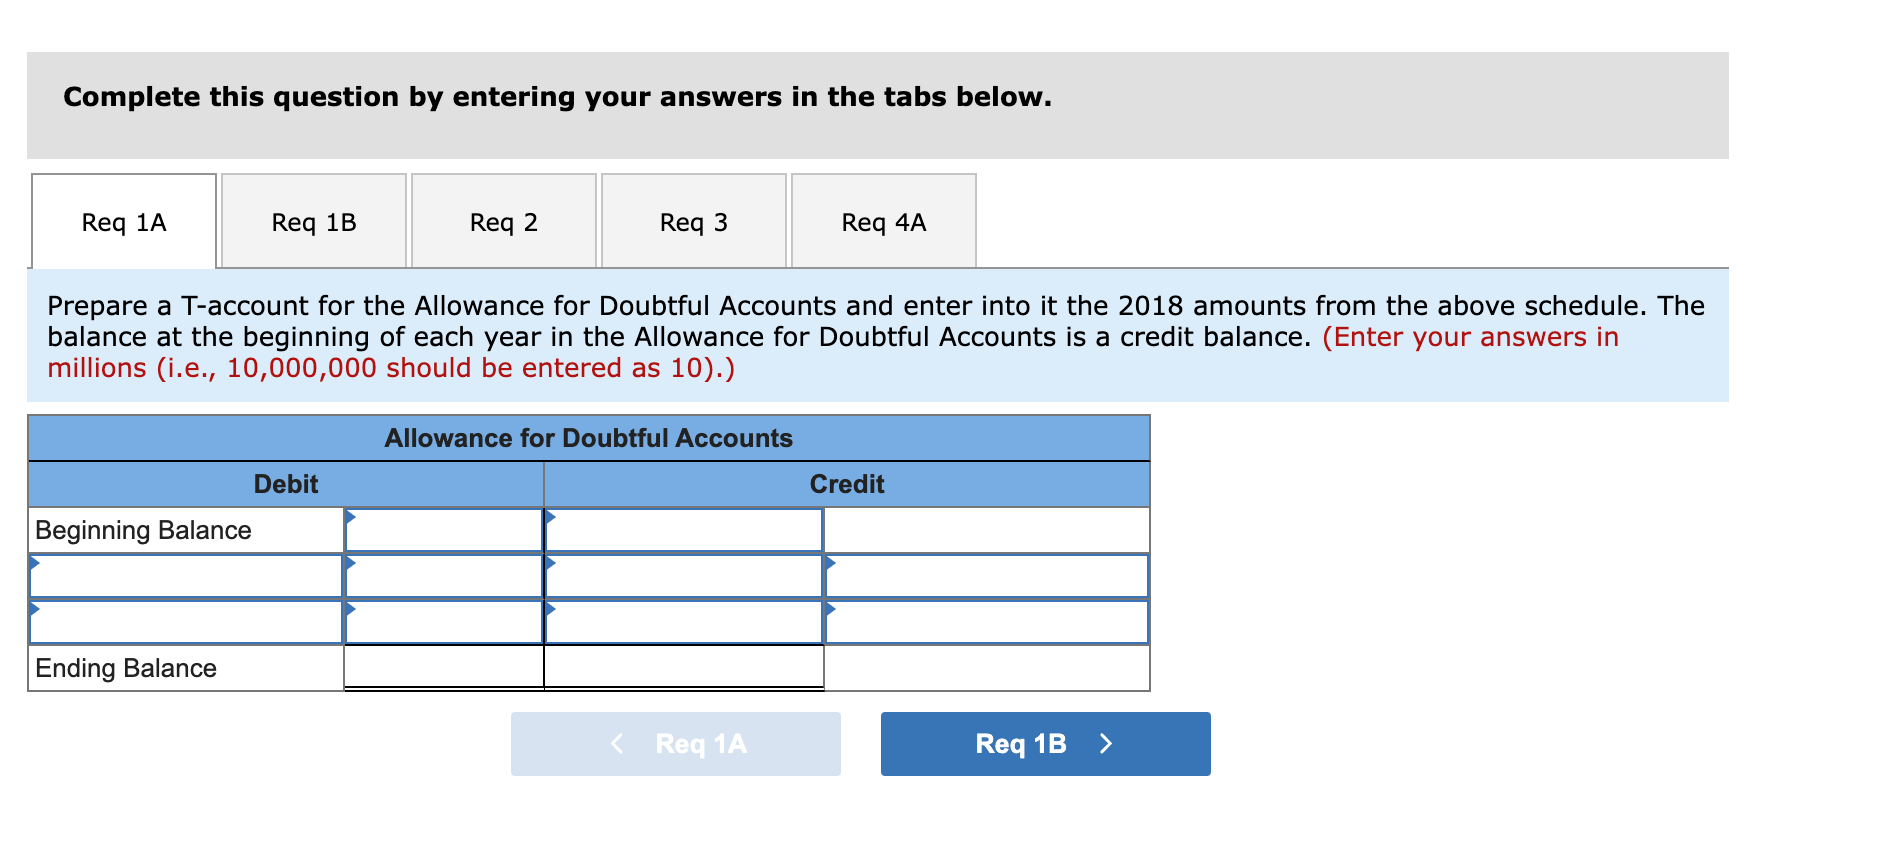Open the Req 2 tab
The image size is (1887, 848).
pos(503,221)
